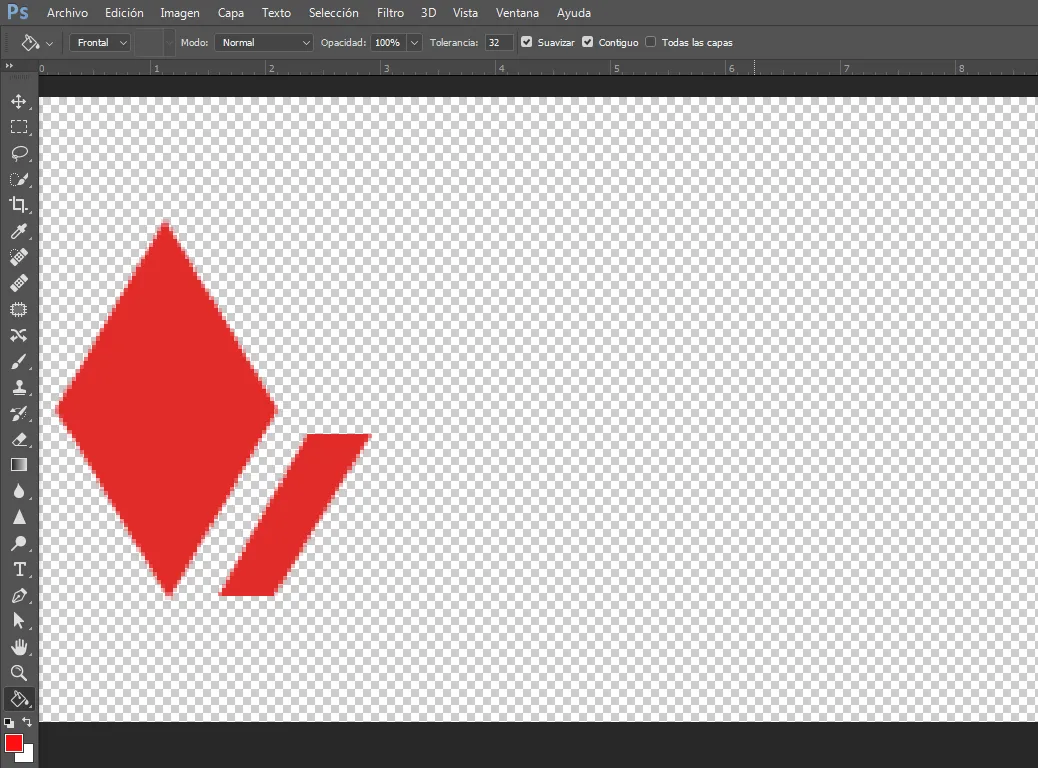Click the Tolerancia value field
The image size is (1038, 768).
coord(499,42)
